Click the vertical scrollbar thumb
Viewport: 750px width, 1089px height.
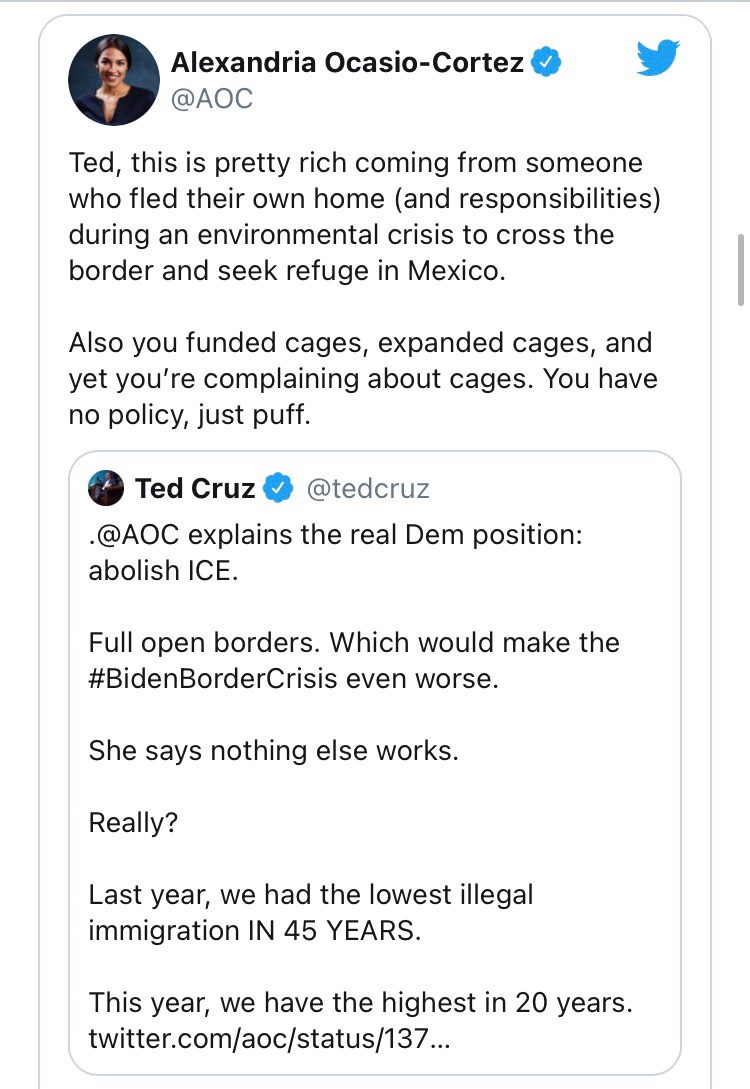740,270
